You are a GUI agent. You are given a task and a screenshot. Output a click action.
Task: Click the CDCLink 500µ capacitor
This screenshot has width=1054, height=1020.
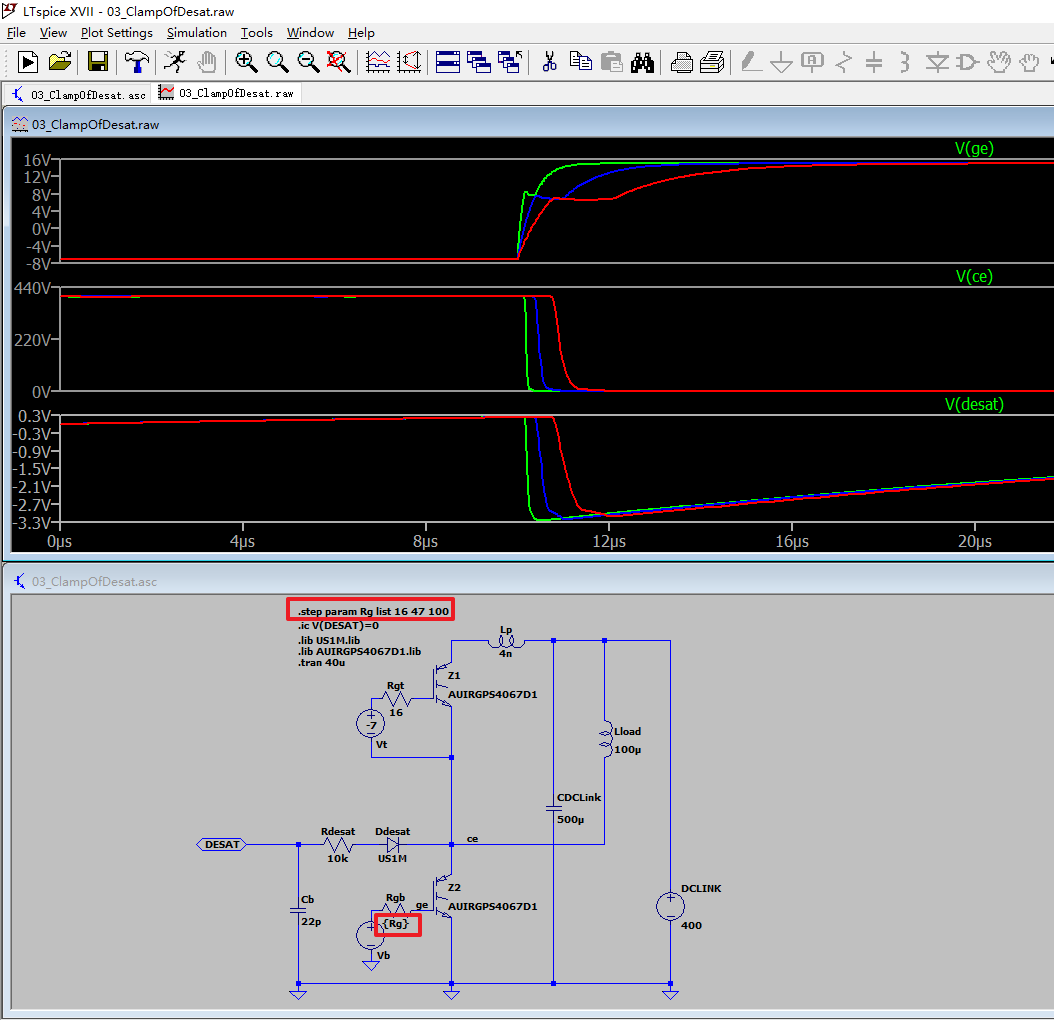[x=553, y=808]
